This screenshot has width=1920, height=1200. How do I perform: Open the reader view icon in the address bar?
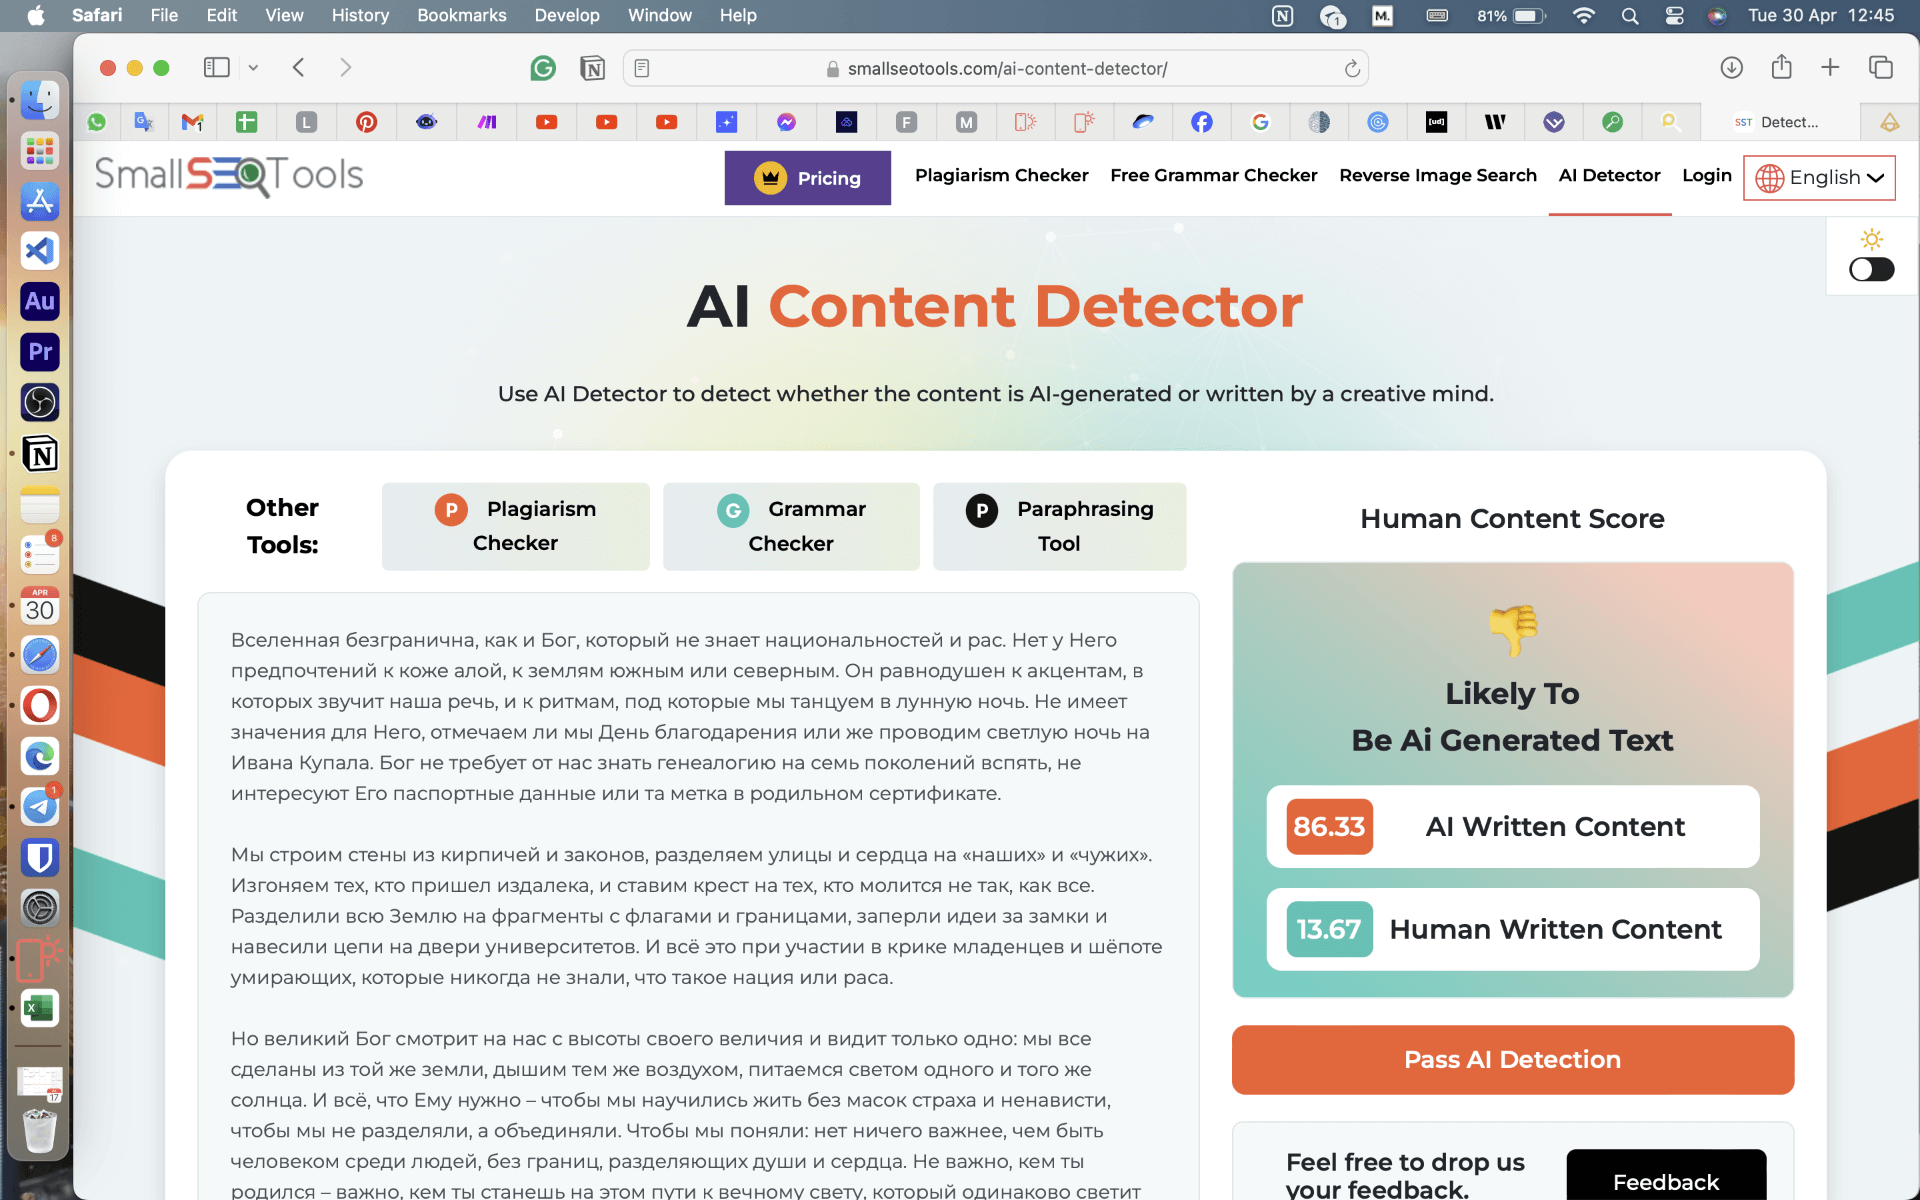[642, 68]
